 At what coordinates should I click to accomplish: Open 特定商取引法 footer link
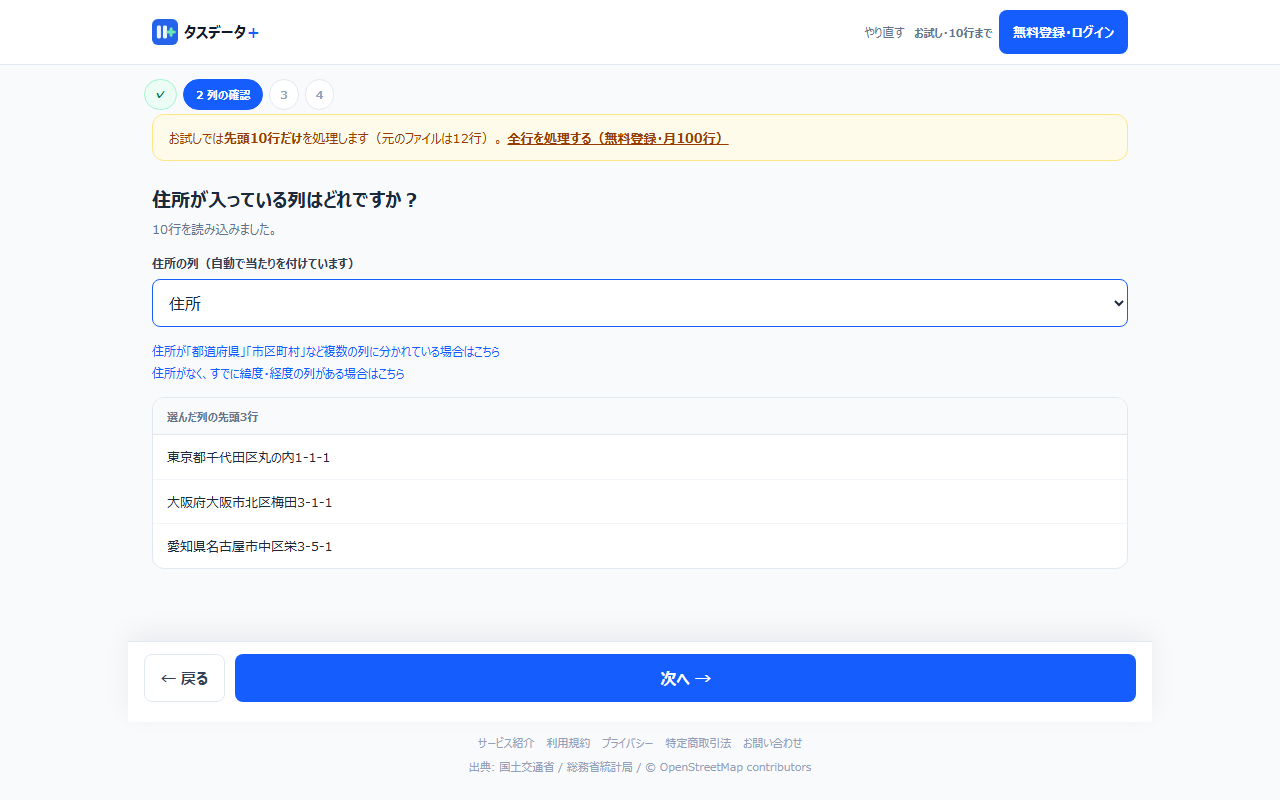pos(698,743)
